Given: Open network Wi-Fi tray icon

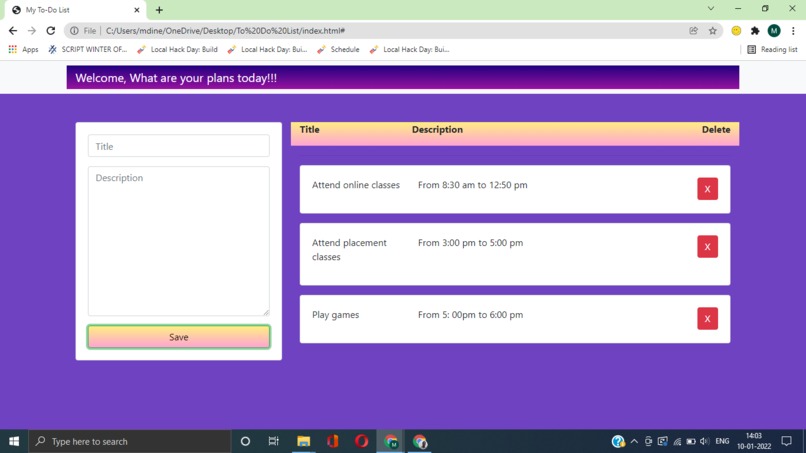Looking at the screenshot, I should click(677, 441).
